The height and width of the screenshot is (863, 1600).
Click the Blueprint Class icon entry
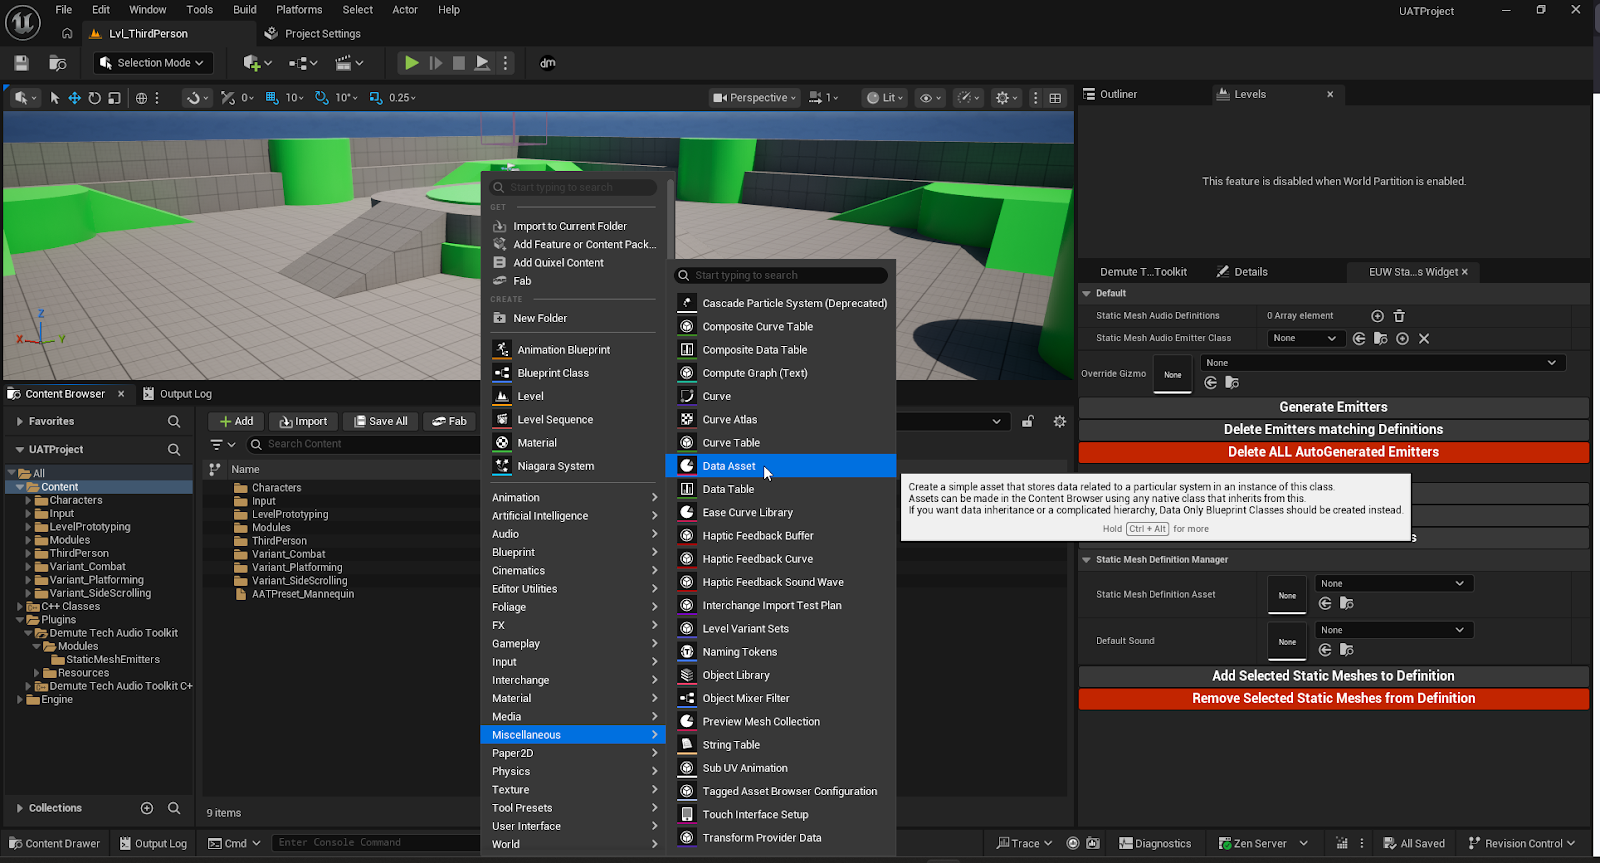[502, 373]
